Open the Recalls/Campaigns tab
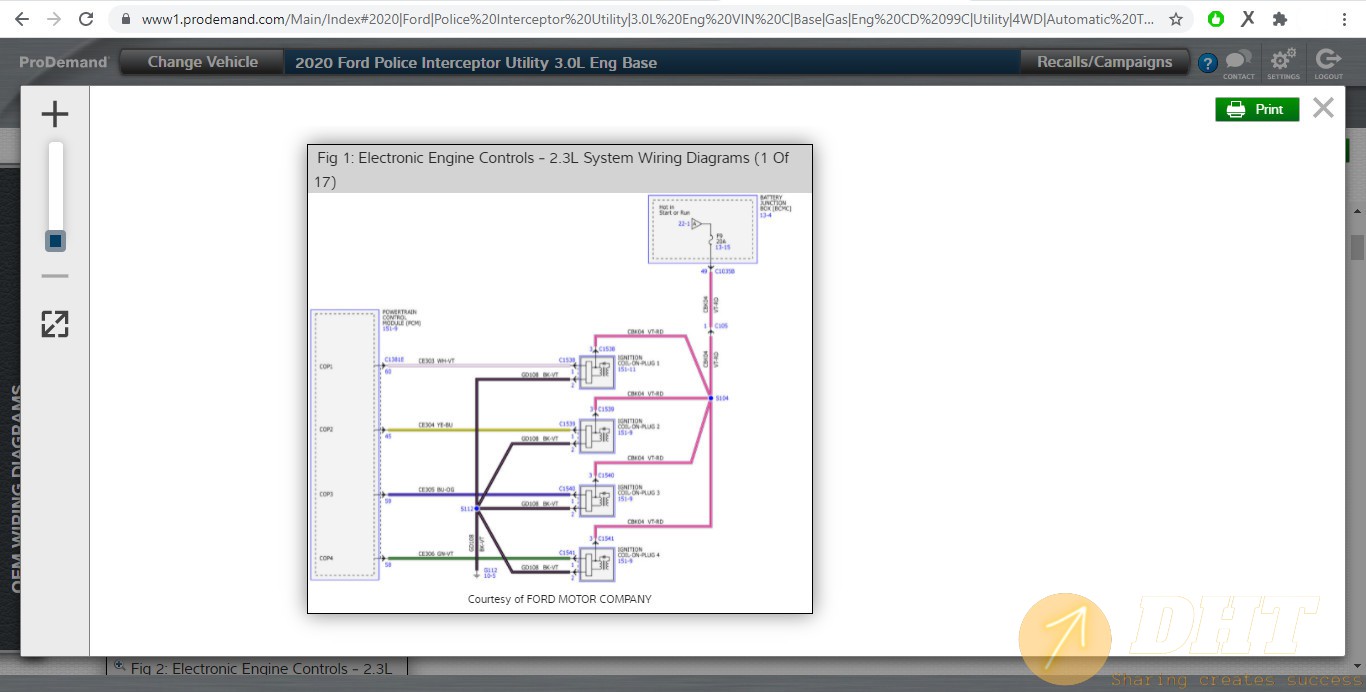The width and height of the screenshot is (1366, 692). click(x=1104, y=62)
